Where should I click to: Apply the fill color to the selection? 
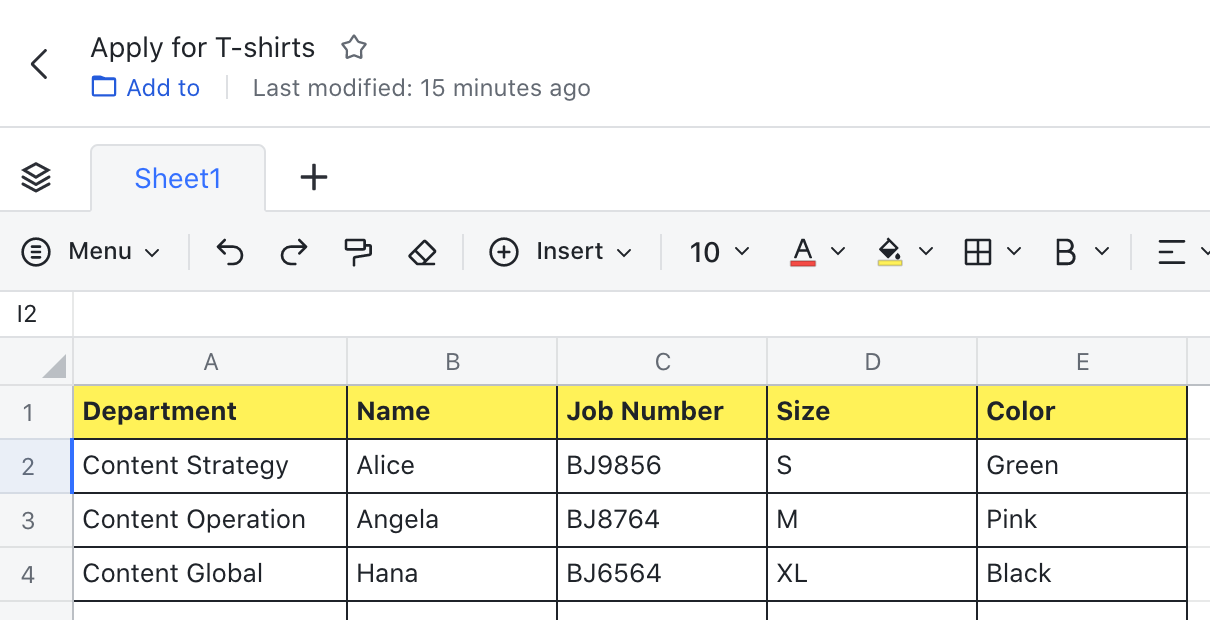888,252
